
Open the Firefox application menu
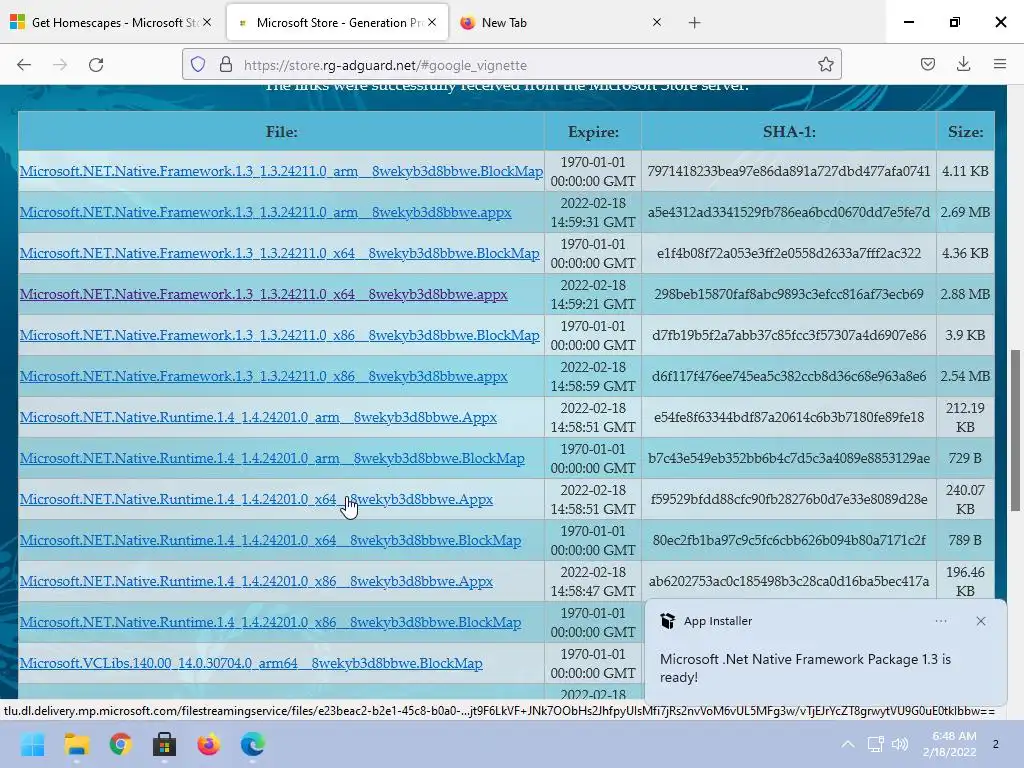pos(999,64)
